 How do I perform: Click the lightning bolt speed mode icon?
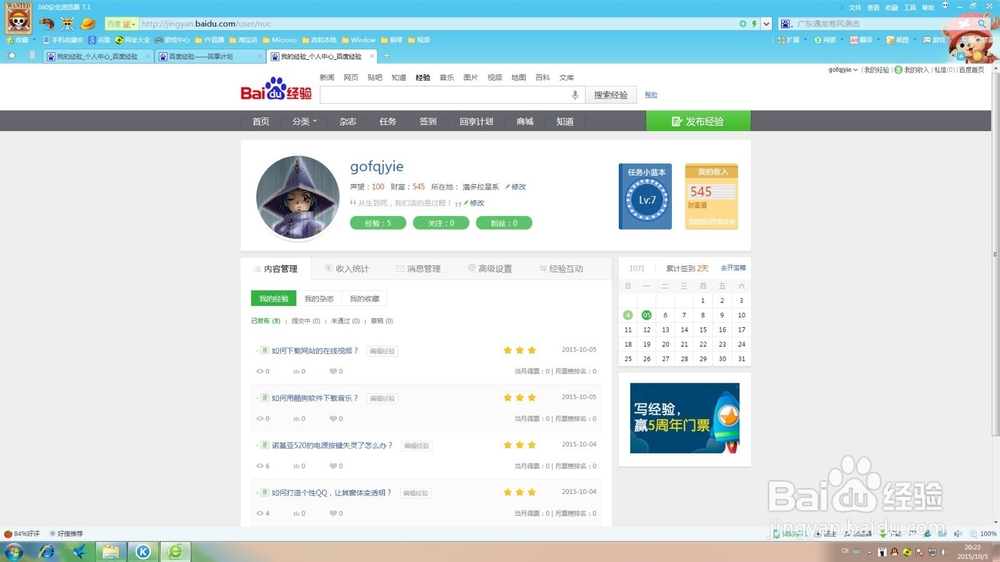coord(754,24)
